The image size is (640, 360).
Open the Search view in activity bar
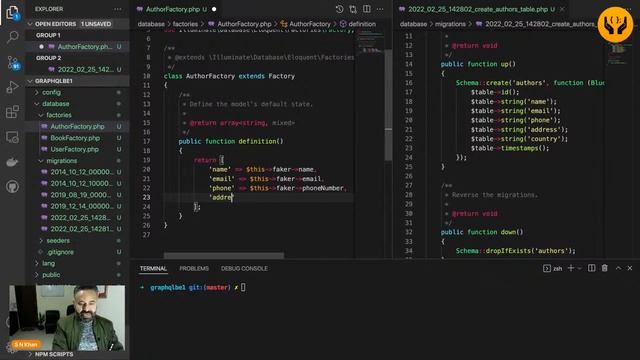click(13, 37)
